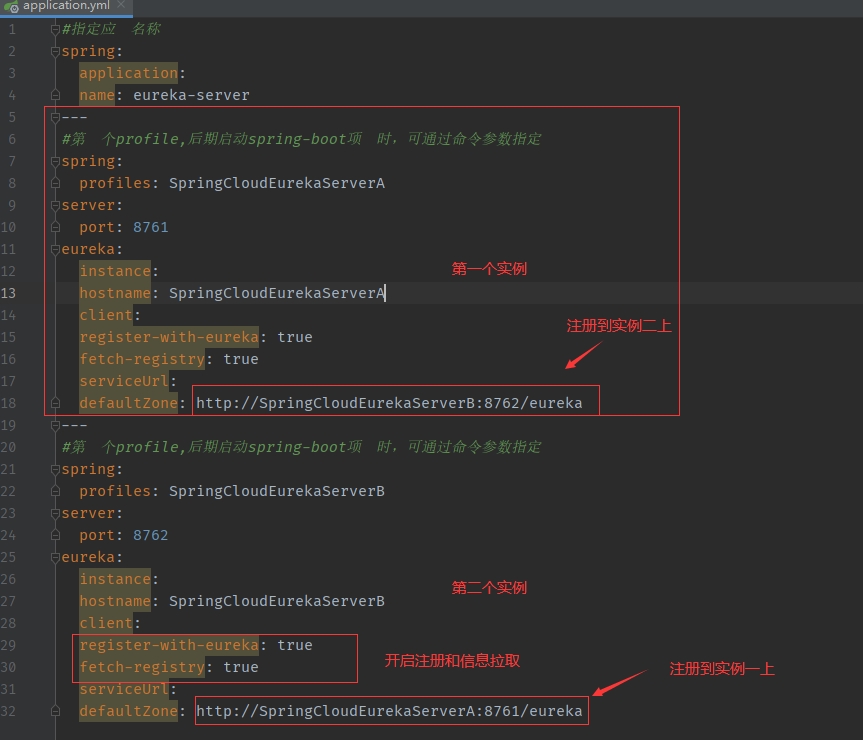This screenshot has height=740, width=863.
Task: Click the 'profiles' key on line 8
Action: tap(115, 183)
